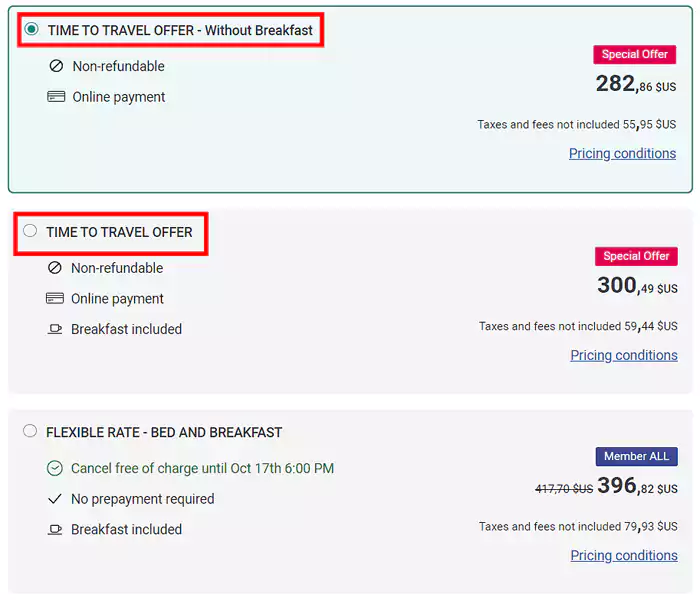Open Pricing conditions for 282,86 offer
The image size is (700, 600).
pos(622,154)
